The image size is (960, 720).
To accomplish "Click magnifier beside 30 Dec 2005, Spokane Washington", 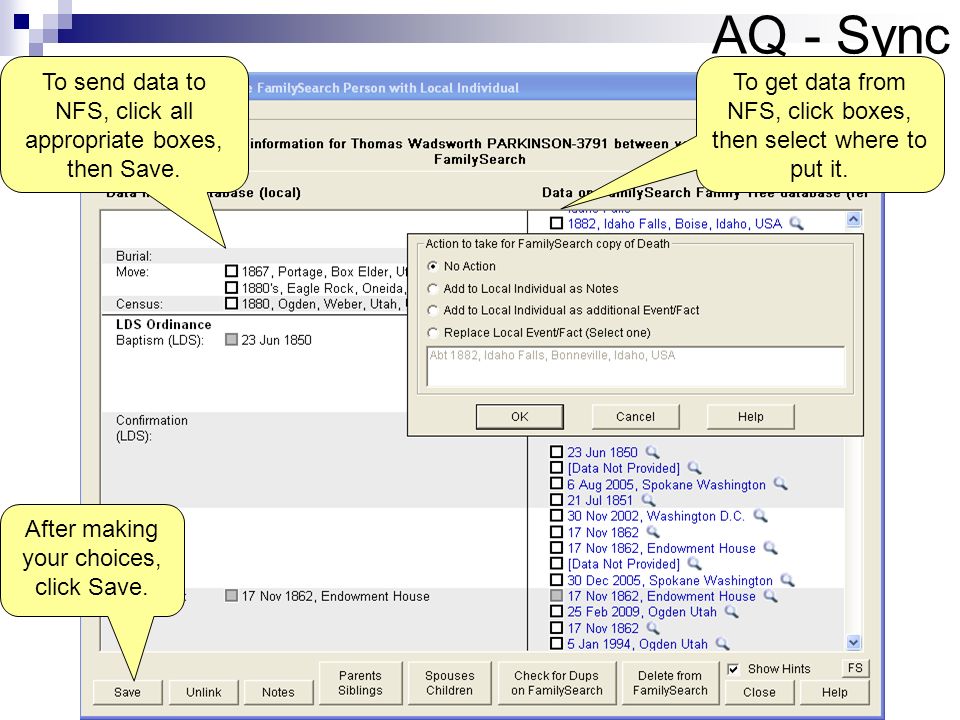I will point(787,579).
